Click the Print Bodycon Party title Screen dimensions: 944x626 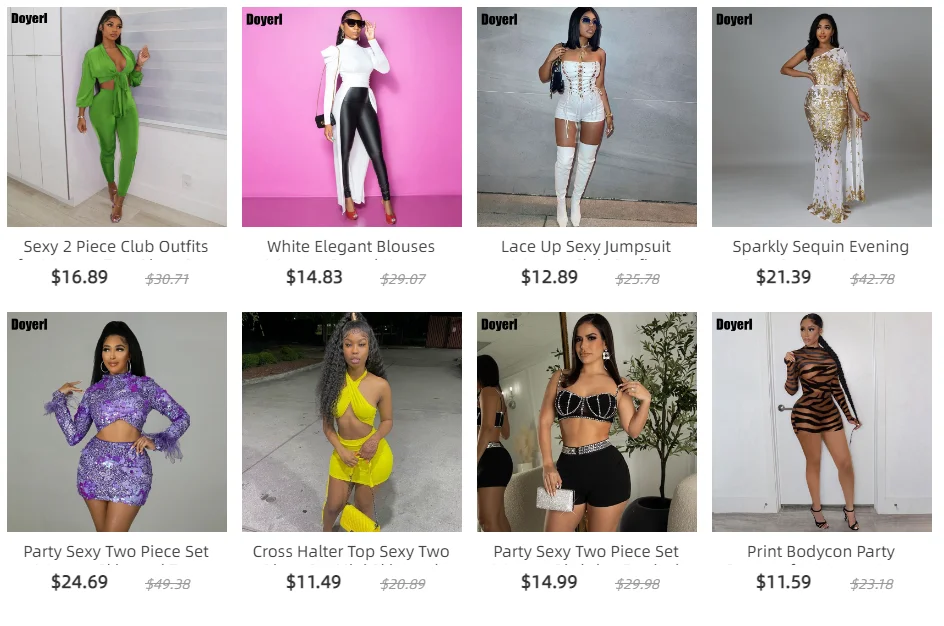point(821,551)
